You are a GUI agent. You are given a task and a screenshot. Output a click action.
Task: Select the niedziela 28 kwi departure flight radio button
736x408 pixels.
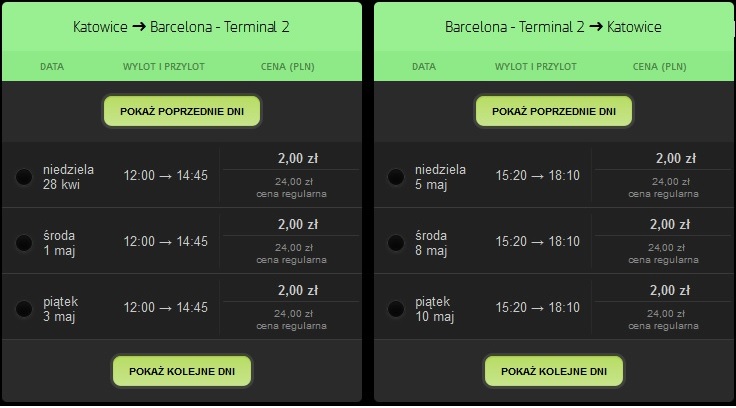click(x=24, y=177)
